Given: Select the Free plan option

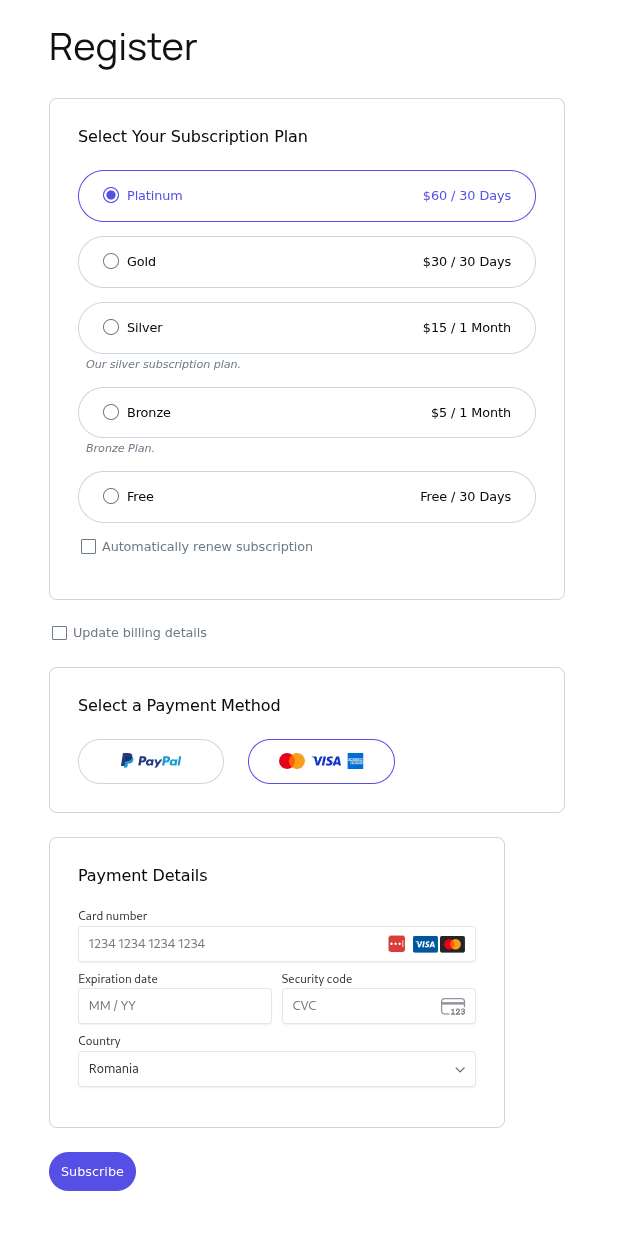Looking at the screenshot, I should [111, 496].
